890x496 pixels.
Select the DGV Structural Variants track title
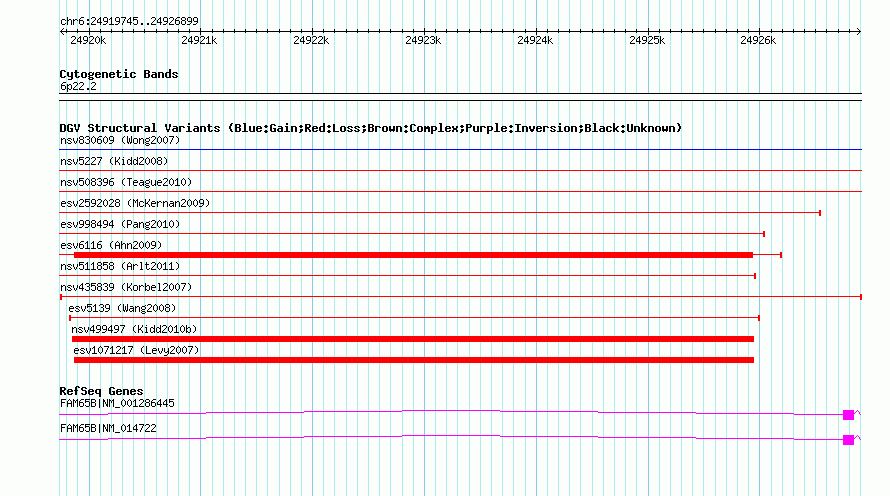(371, 128)
